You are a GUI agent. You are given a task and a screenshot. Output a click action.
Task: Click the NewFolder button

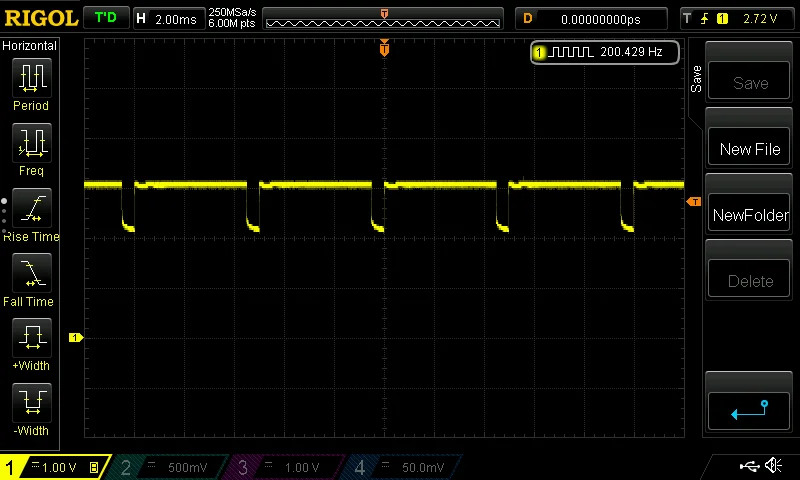(x=749, y=212)
